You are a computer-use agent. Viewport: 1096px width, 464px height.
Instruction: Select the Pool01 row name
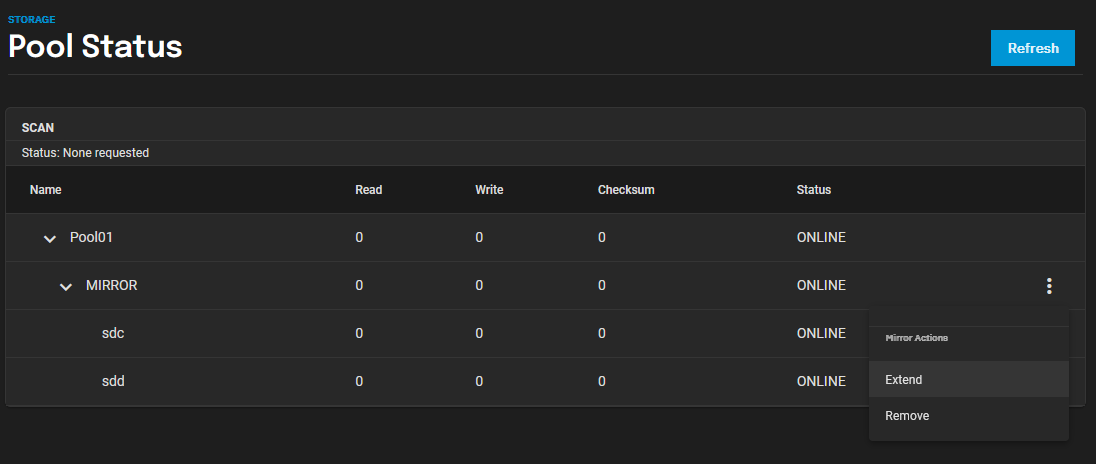(91, 238)
